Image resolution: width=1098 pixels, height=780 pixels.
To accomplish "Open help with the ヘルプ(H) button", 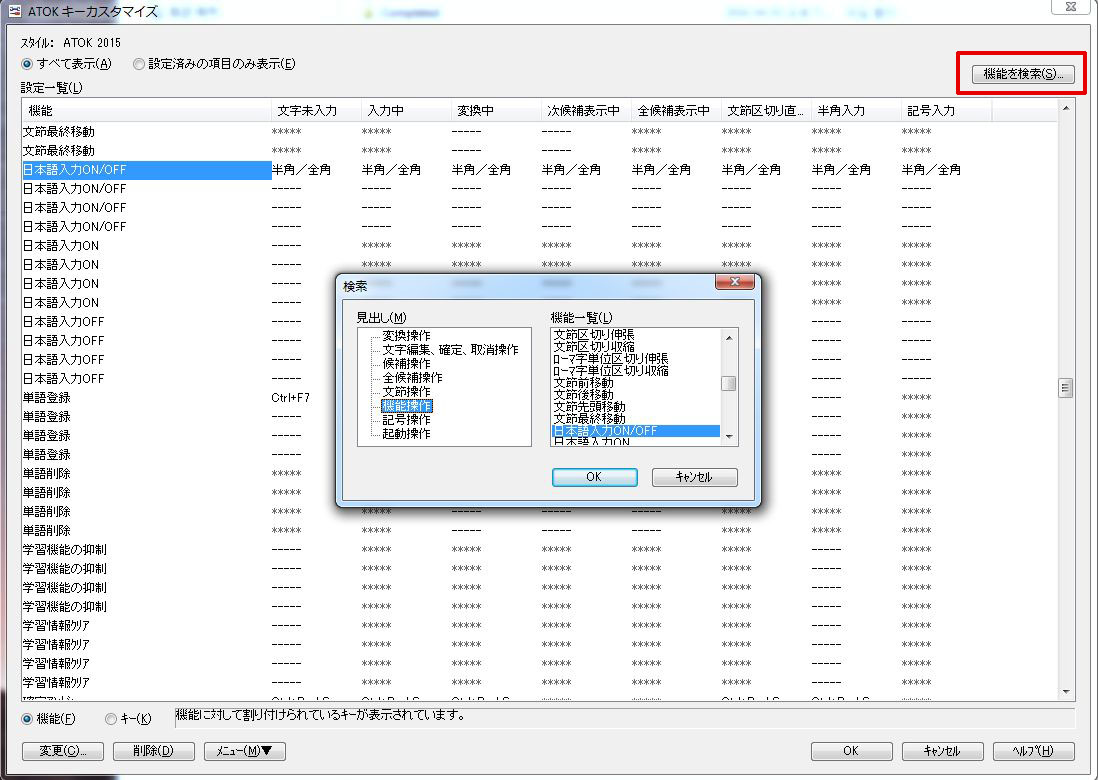I will coord(1034,751).
